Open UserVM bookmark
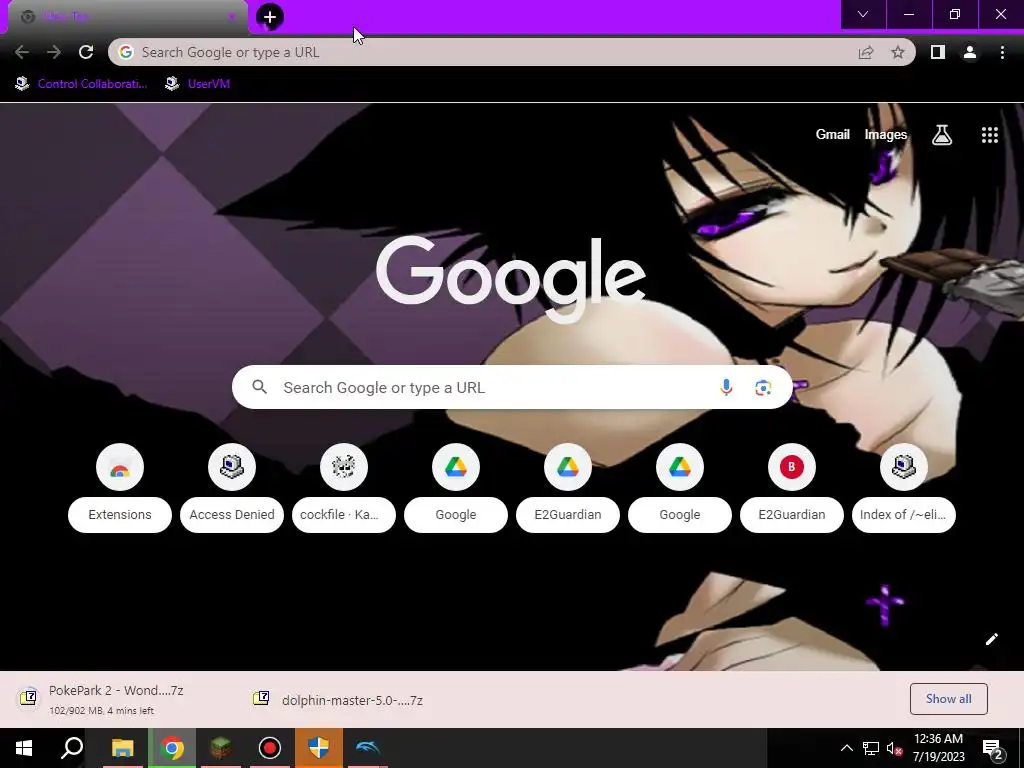The height and width of the screenshot is (768, 1024). [197, 84]
